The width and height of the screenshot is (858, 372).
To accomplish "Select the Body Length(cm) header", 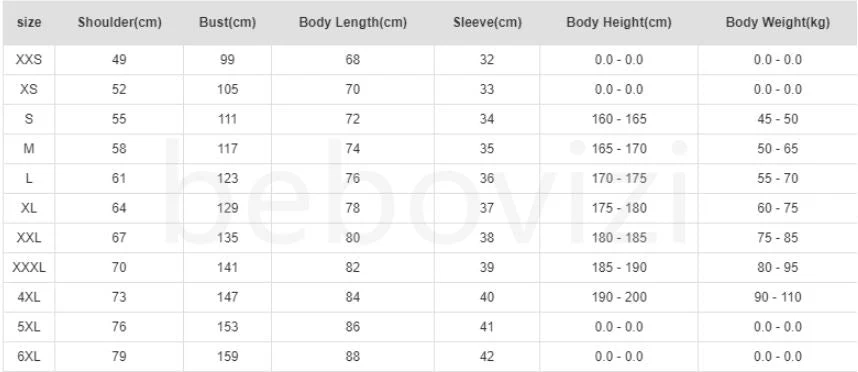I will point(353,23).
